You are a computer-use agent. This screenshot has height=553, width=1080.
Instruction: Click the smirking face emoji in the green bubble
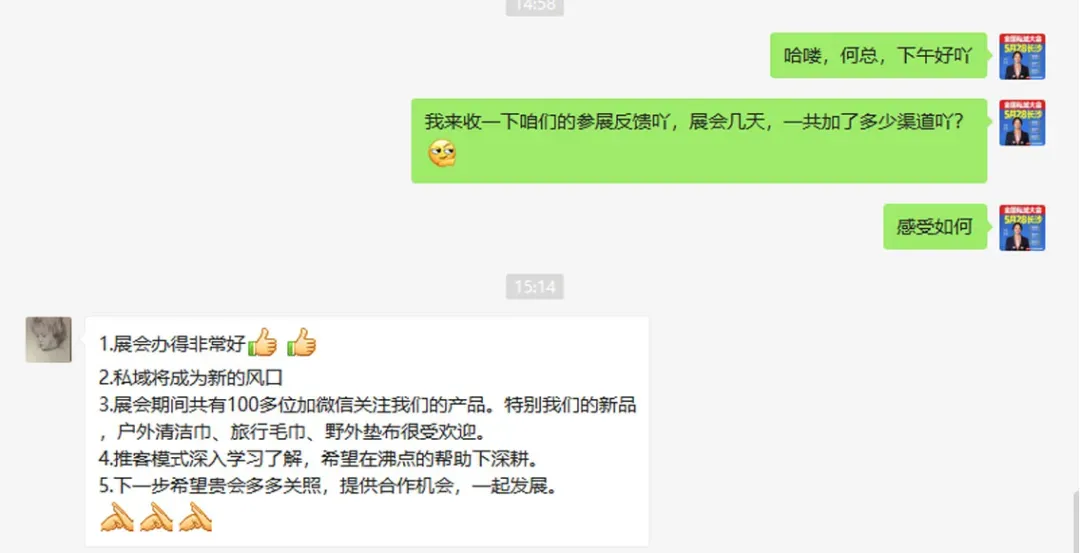pos(442,154)
